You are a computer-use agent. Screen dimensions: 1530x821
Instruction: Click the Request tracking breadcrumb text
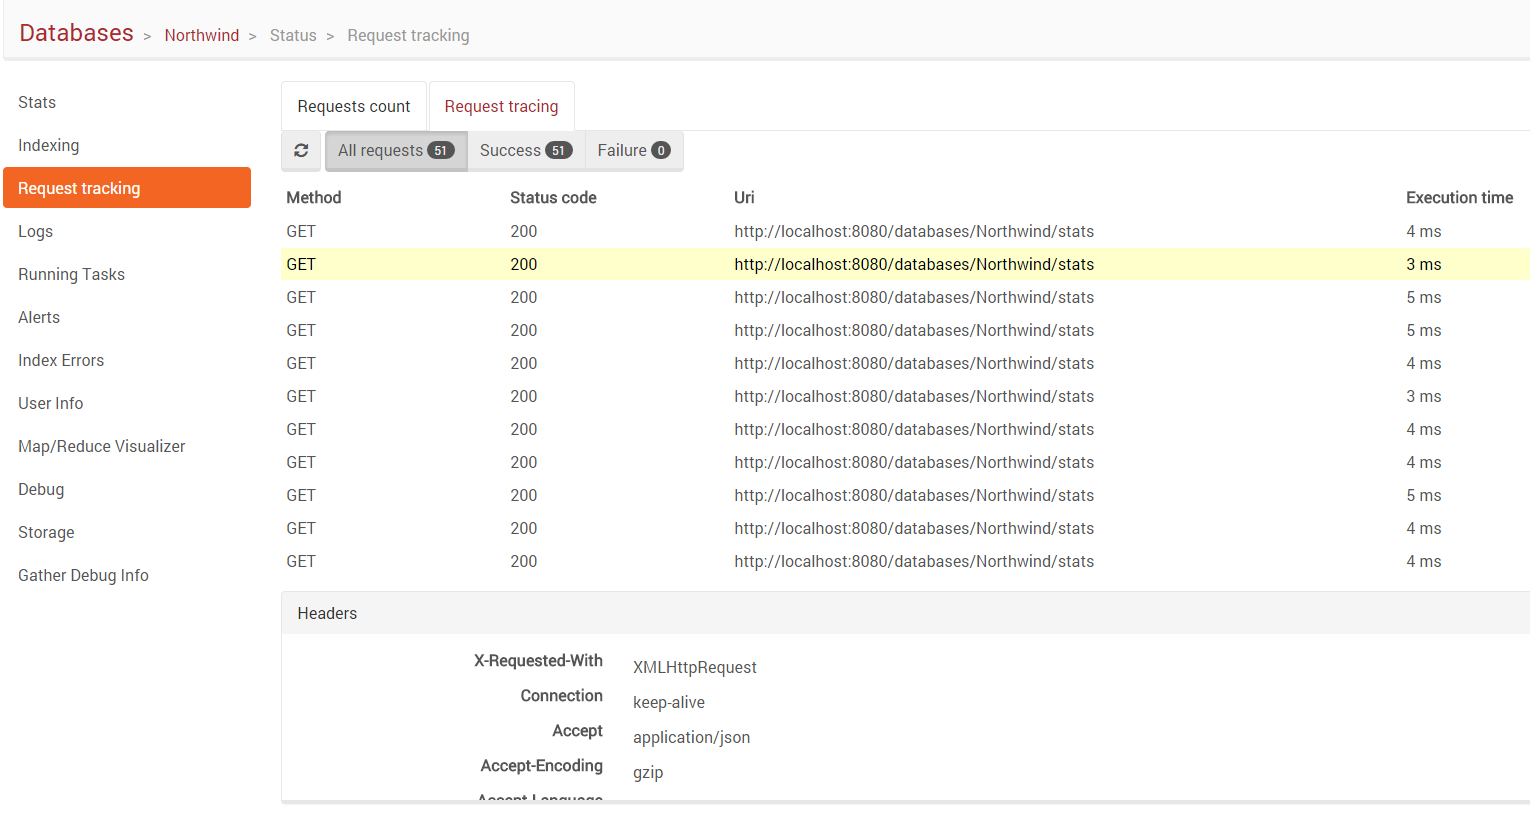point(408,35)
